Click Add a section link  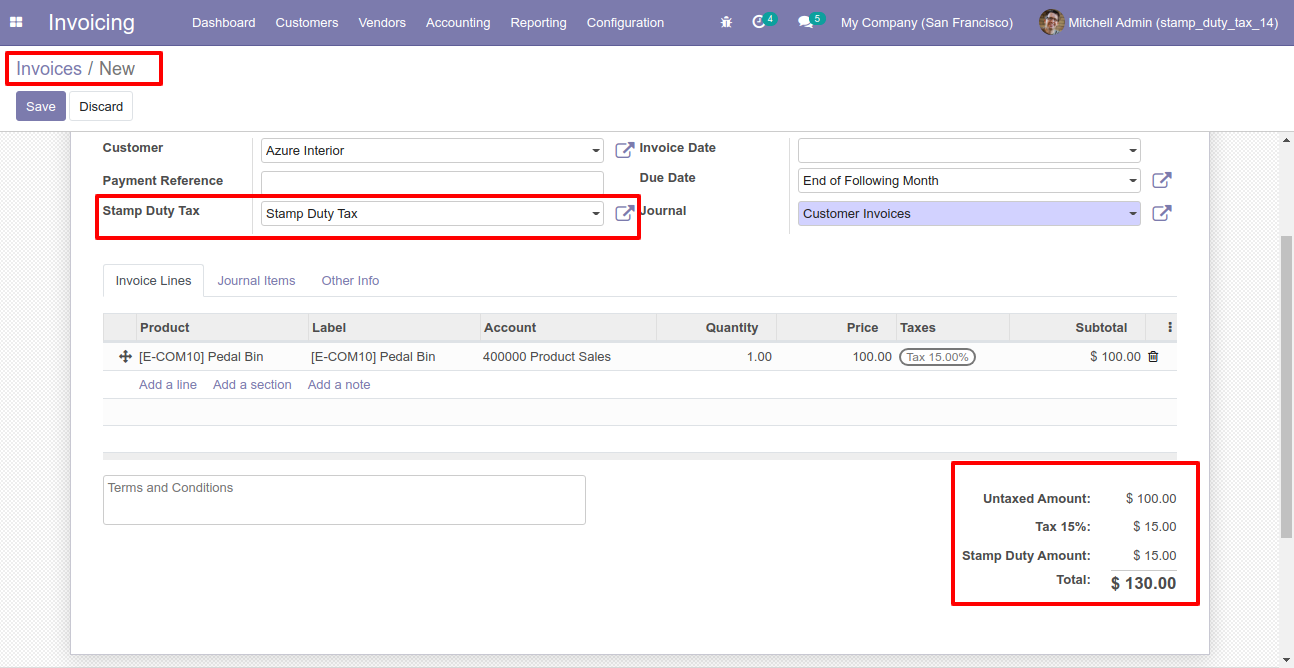click(x=252, y=385)
